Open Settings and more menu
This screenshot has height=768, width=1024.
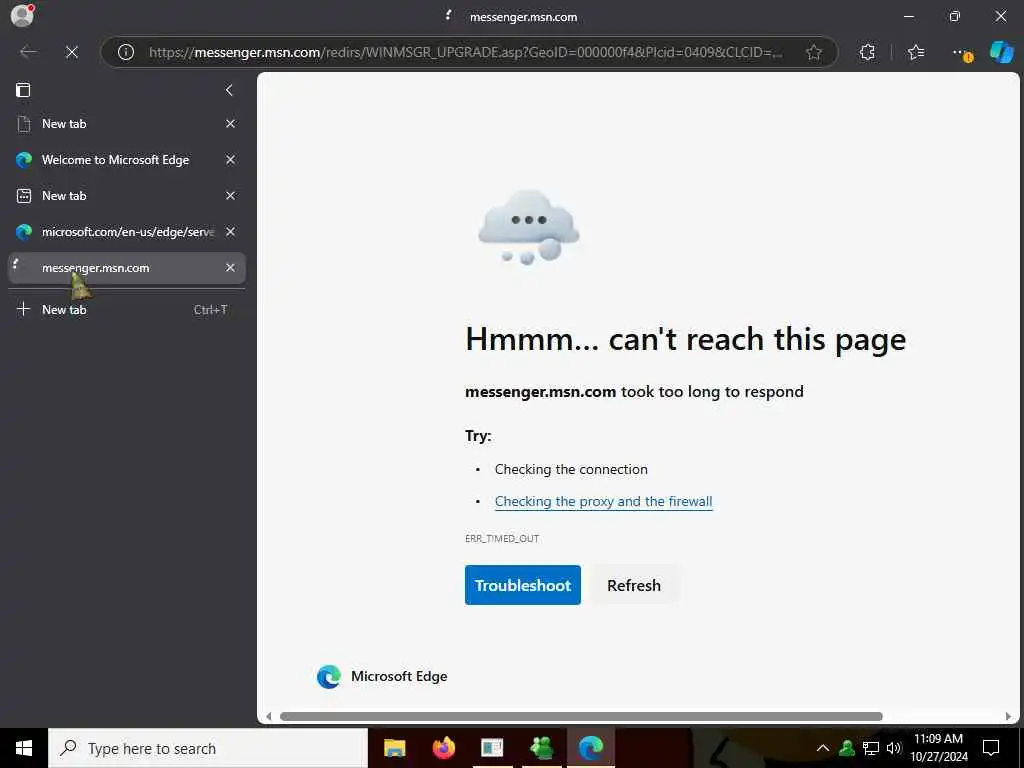[961, 52]
